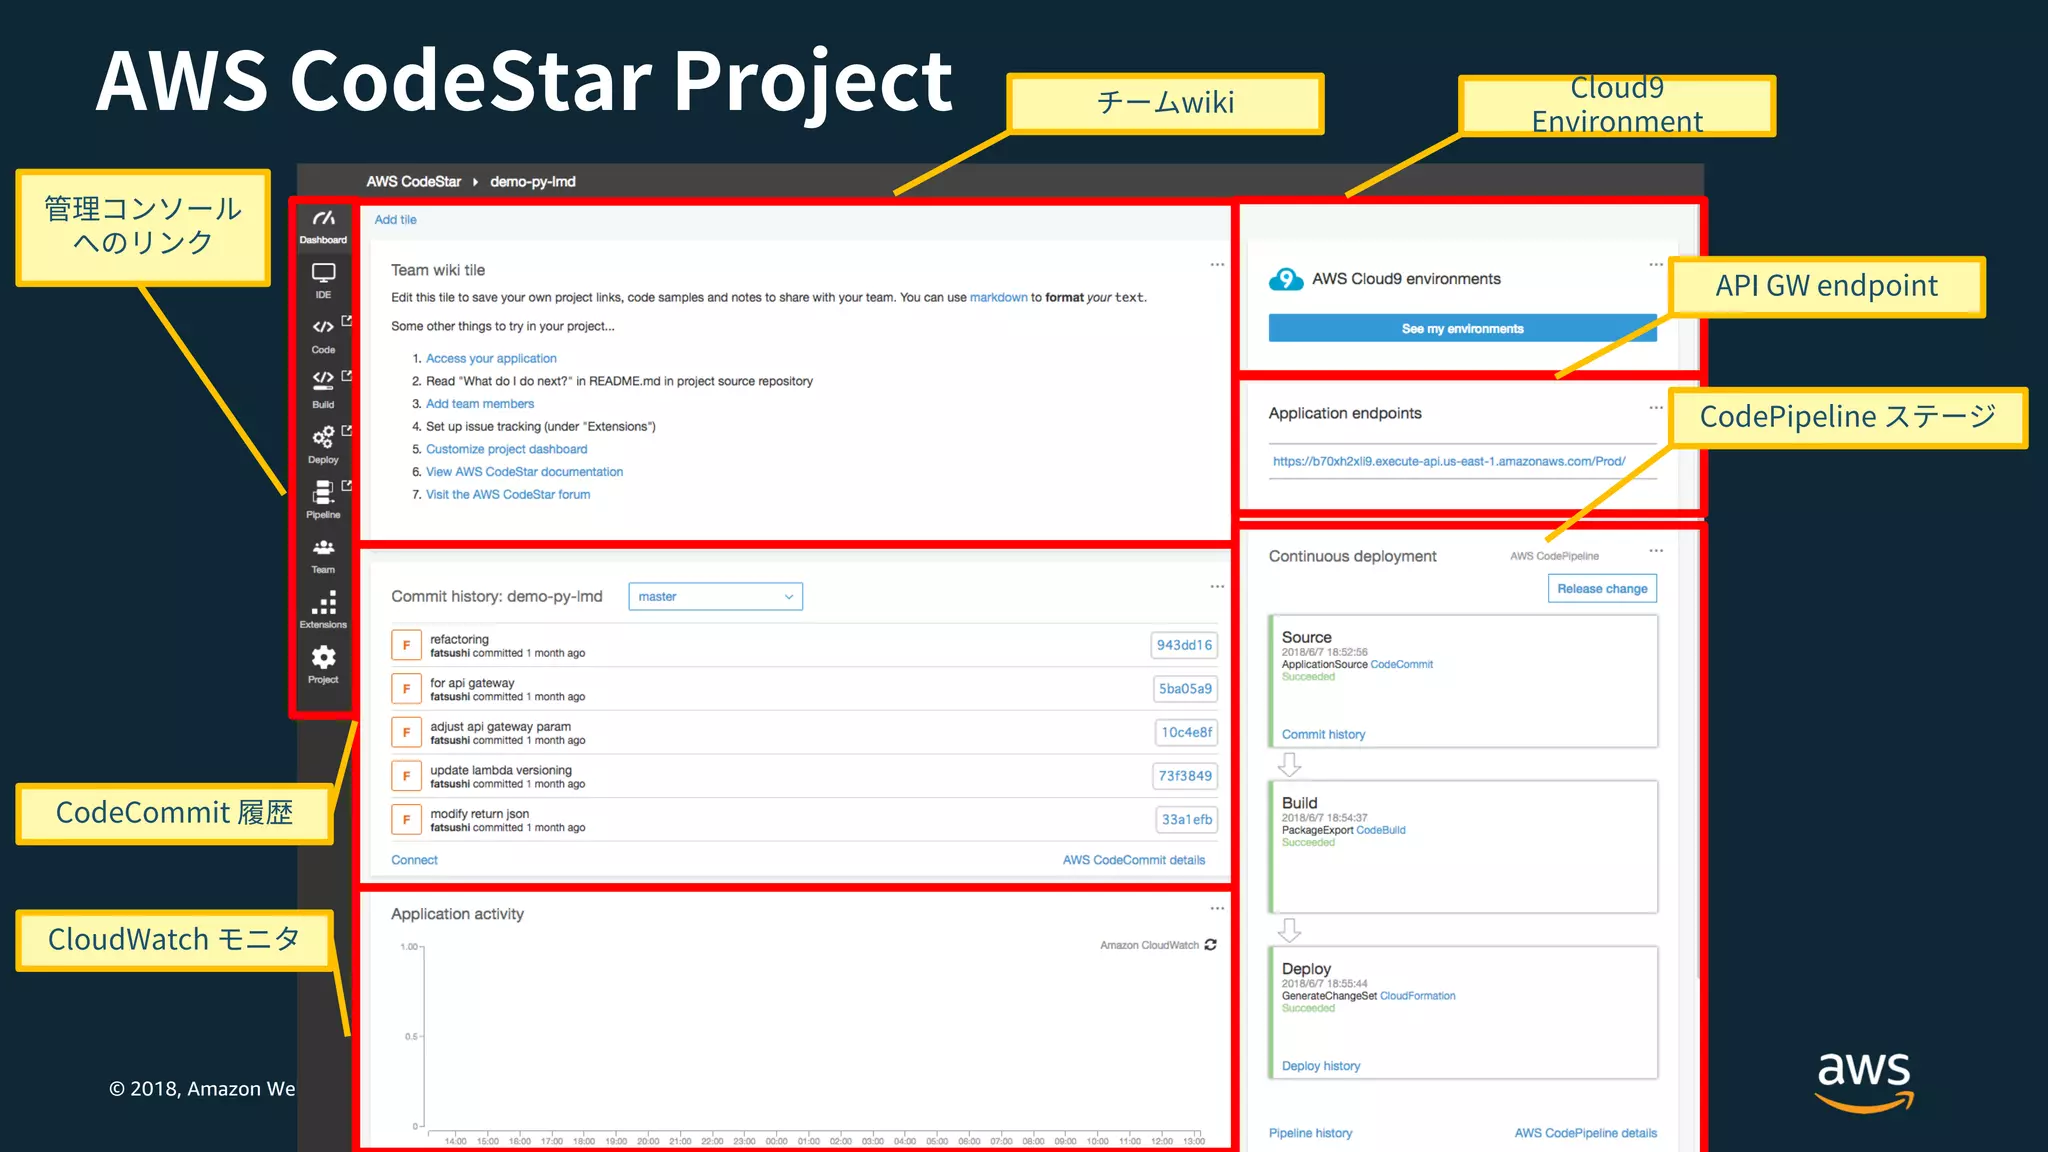Open the Pipeline sidebar icon
Image resolution: width=2048 pixels, height=1152 pixels.
point(323,493)
